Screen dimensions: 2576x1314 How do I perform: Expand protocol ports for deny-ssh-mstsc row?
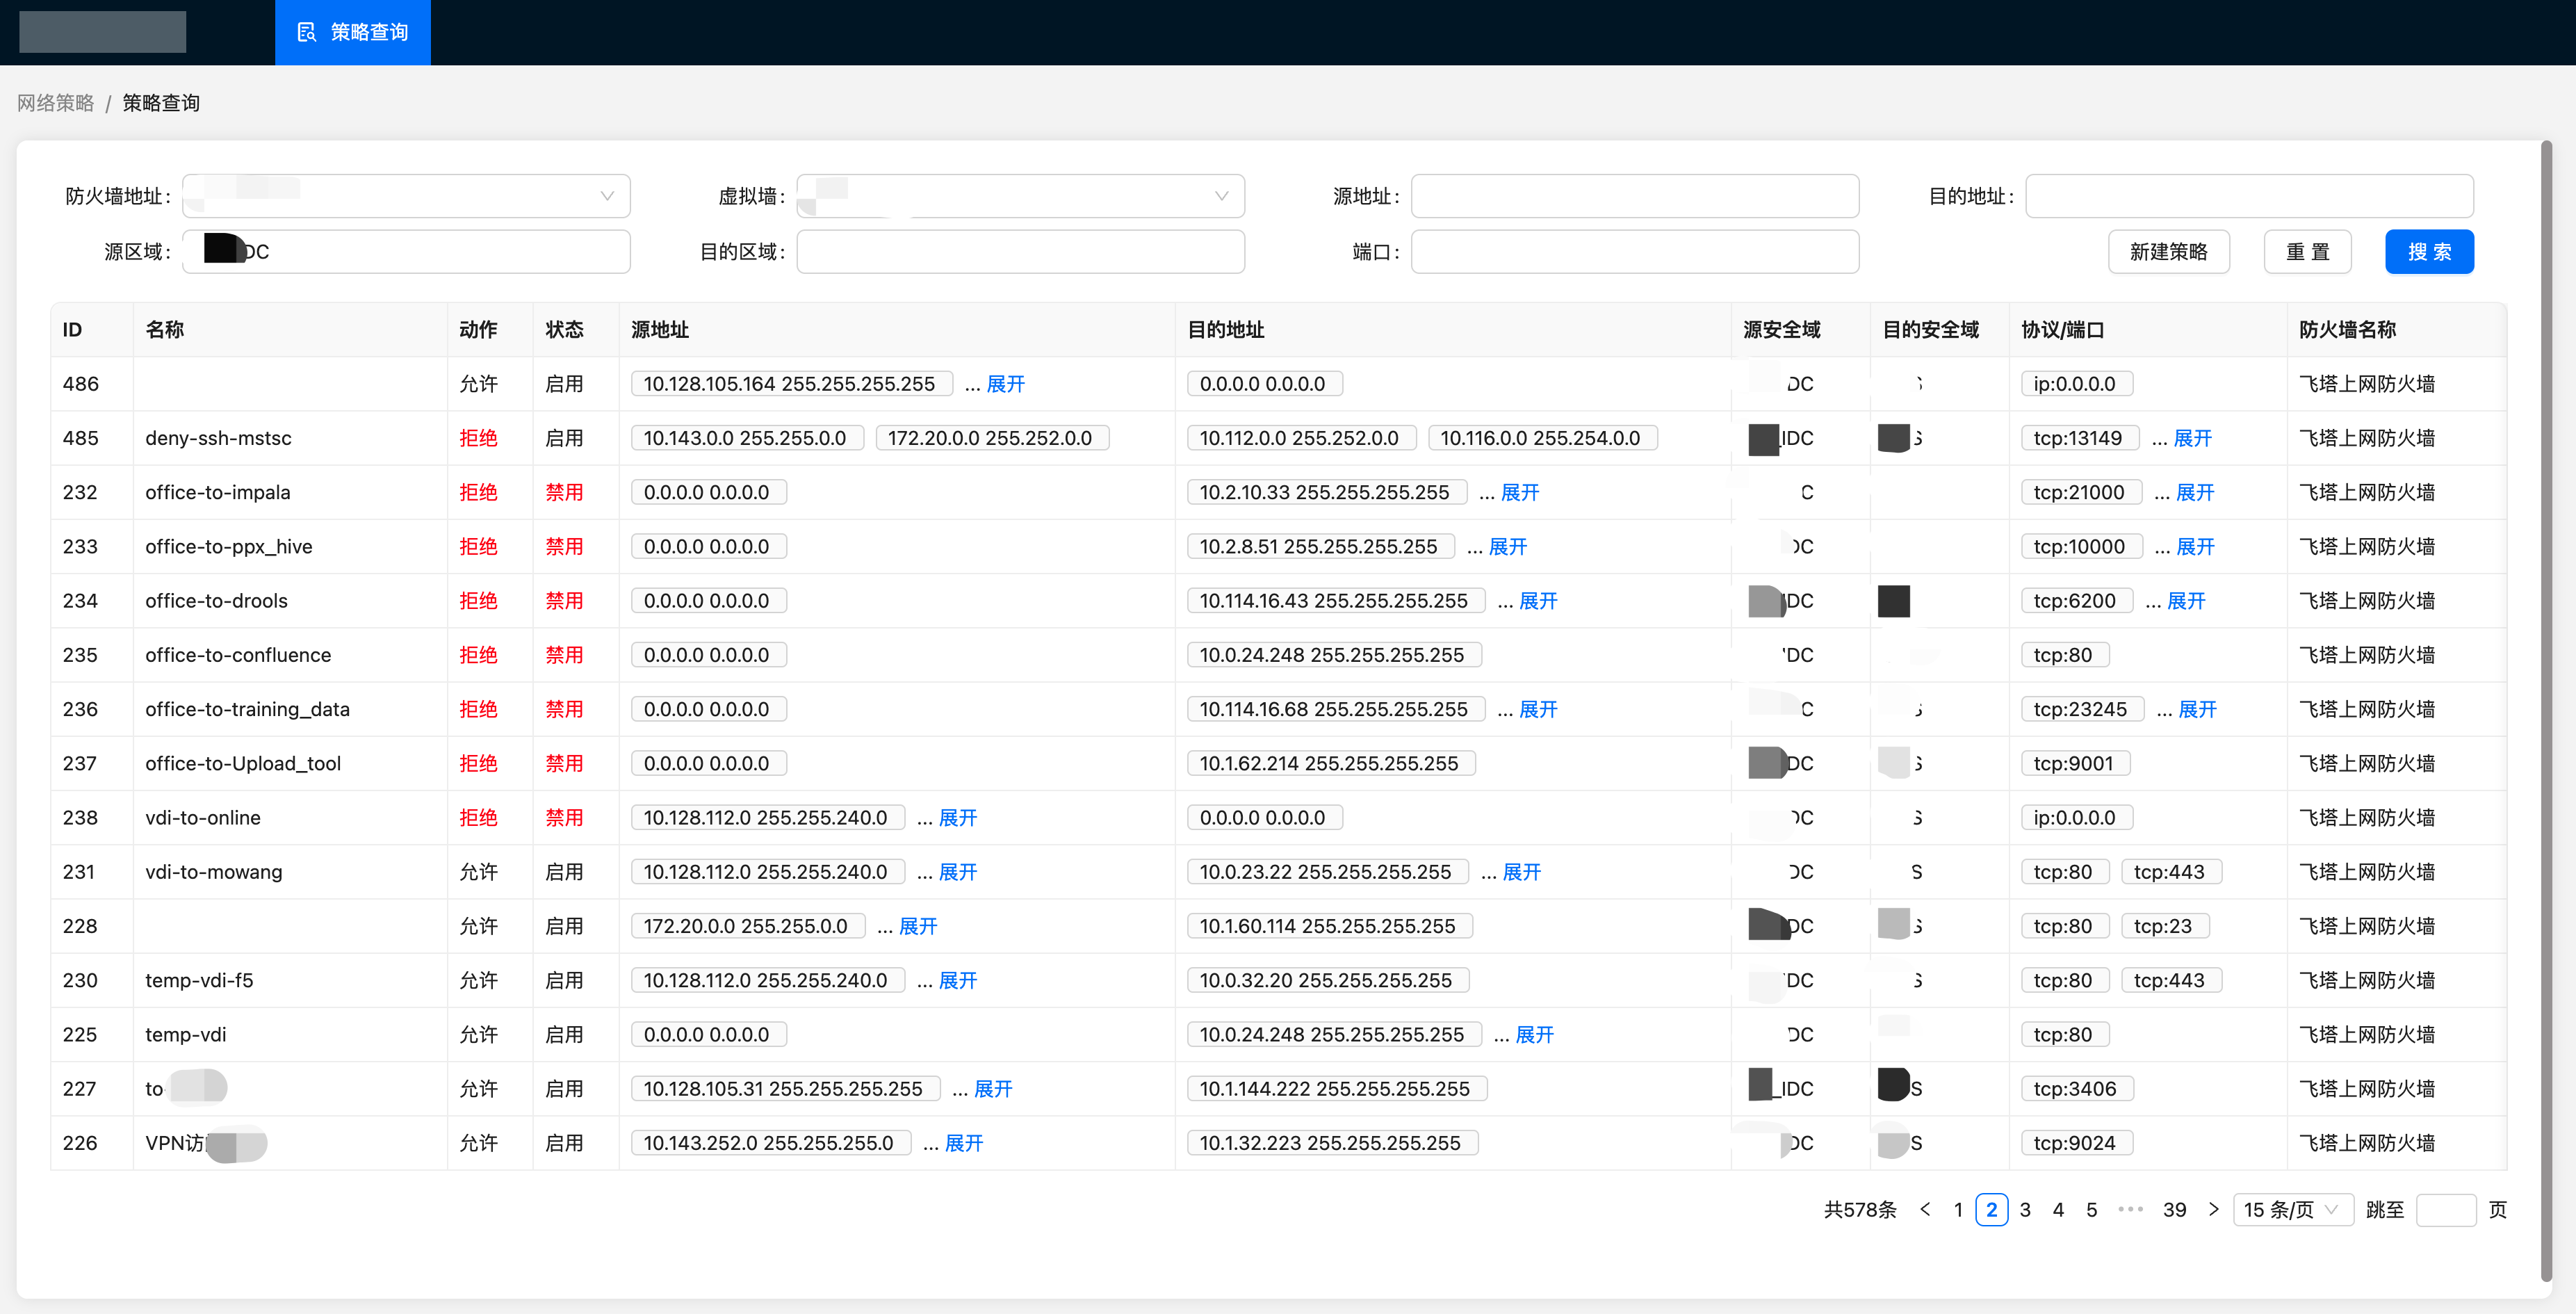2192,438
